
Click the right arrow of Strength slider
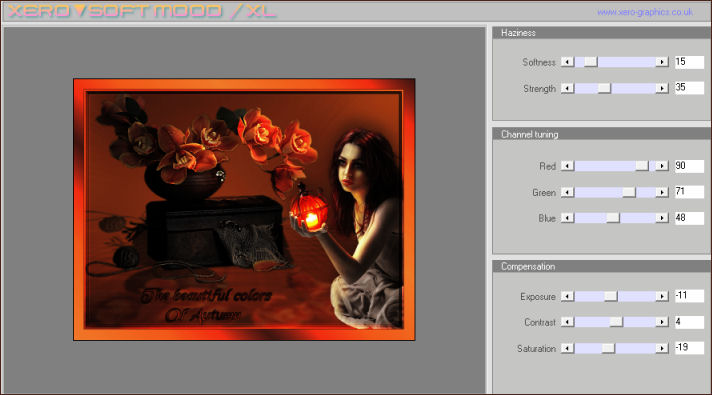[x=662, y=88]
